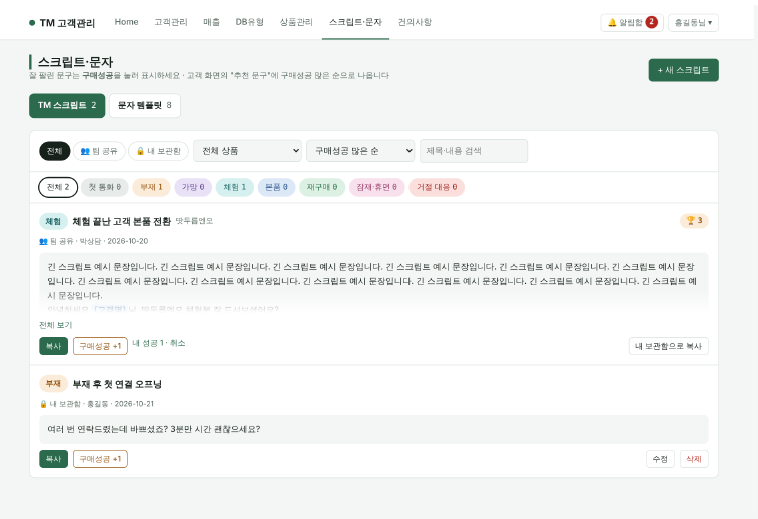Viewport: 758px width, 519px height.
Task: Select the 부재 1 category chip
Action: 151,187
